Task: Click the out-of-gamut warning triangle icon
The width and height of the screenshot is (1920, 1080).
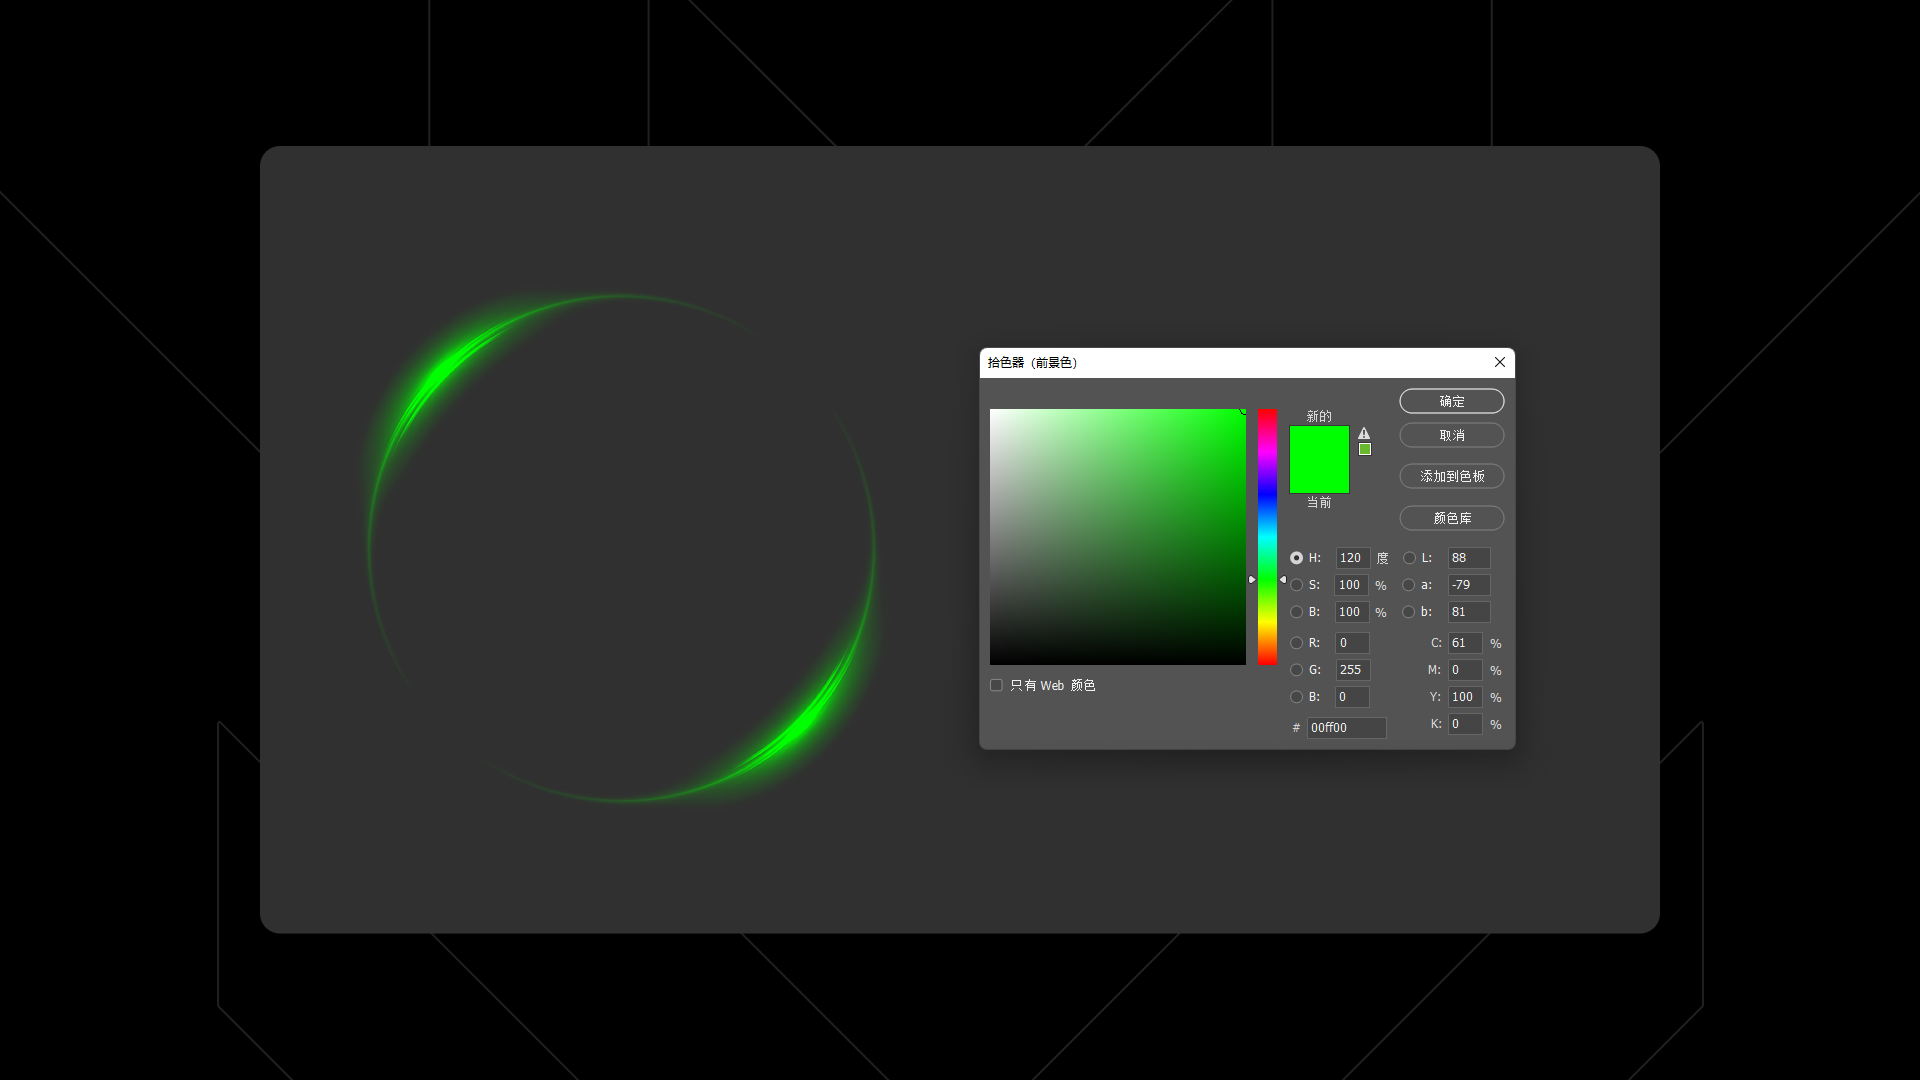Action: click(x=1364, y=433)
